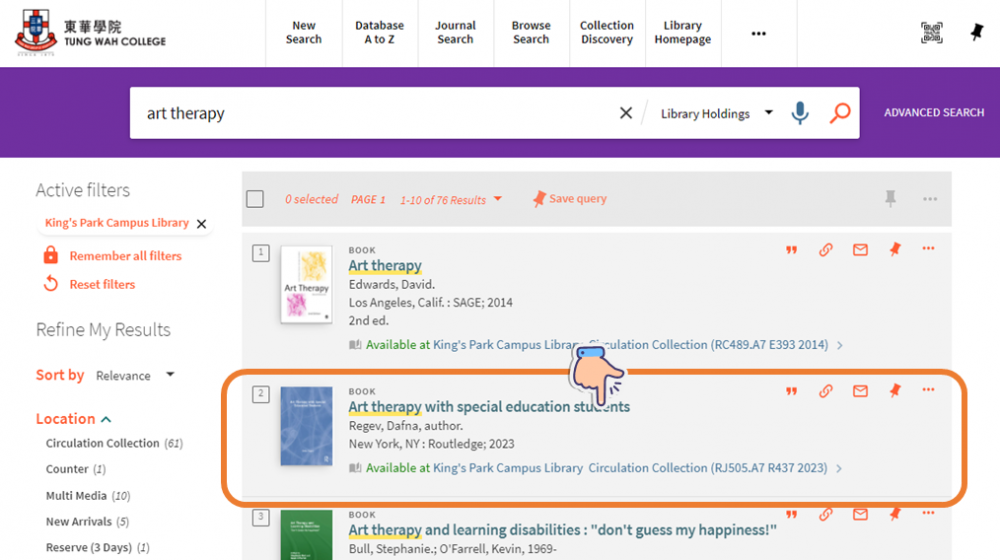Pin the learning disabilities book record
This screenshot has width=1000, height=560.
[895, 513]
